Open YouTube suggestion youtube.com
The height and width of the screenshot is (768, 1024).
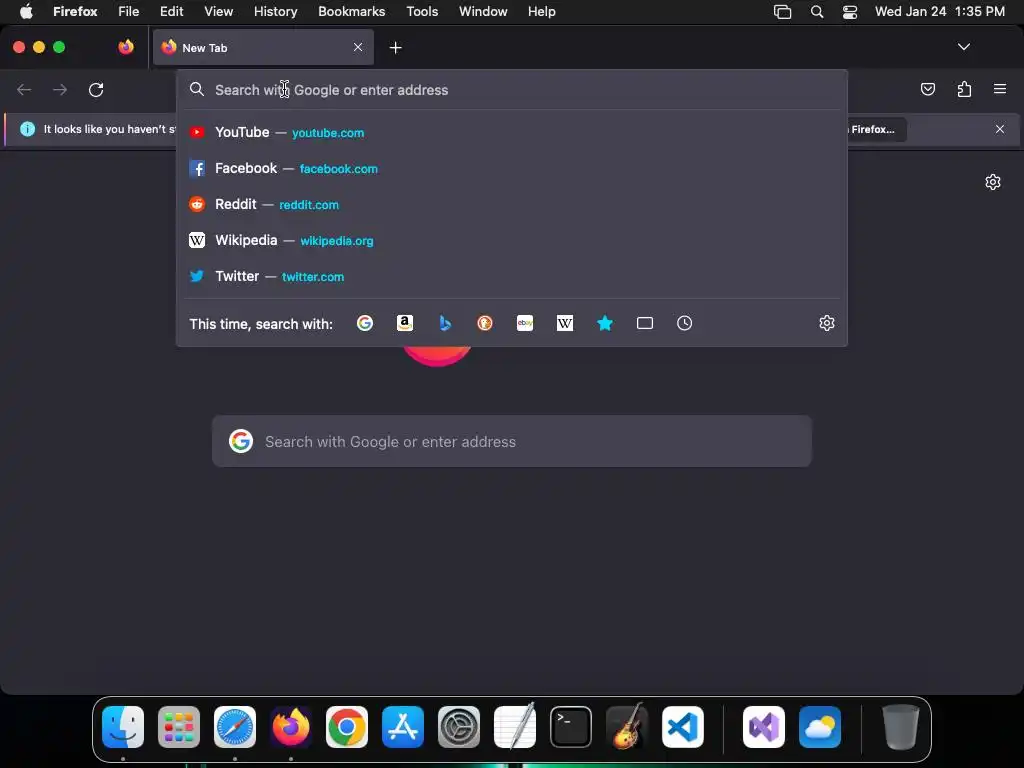click(512, 133)
